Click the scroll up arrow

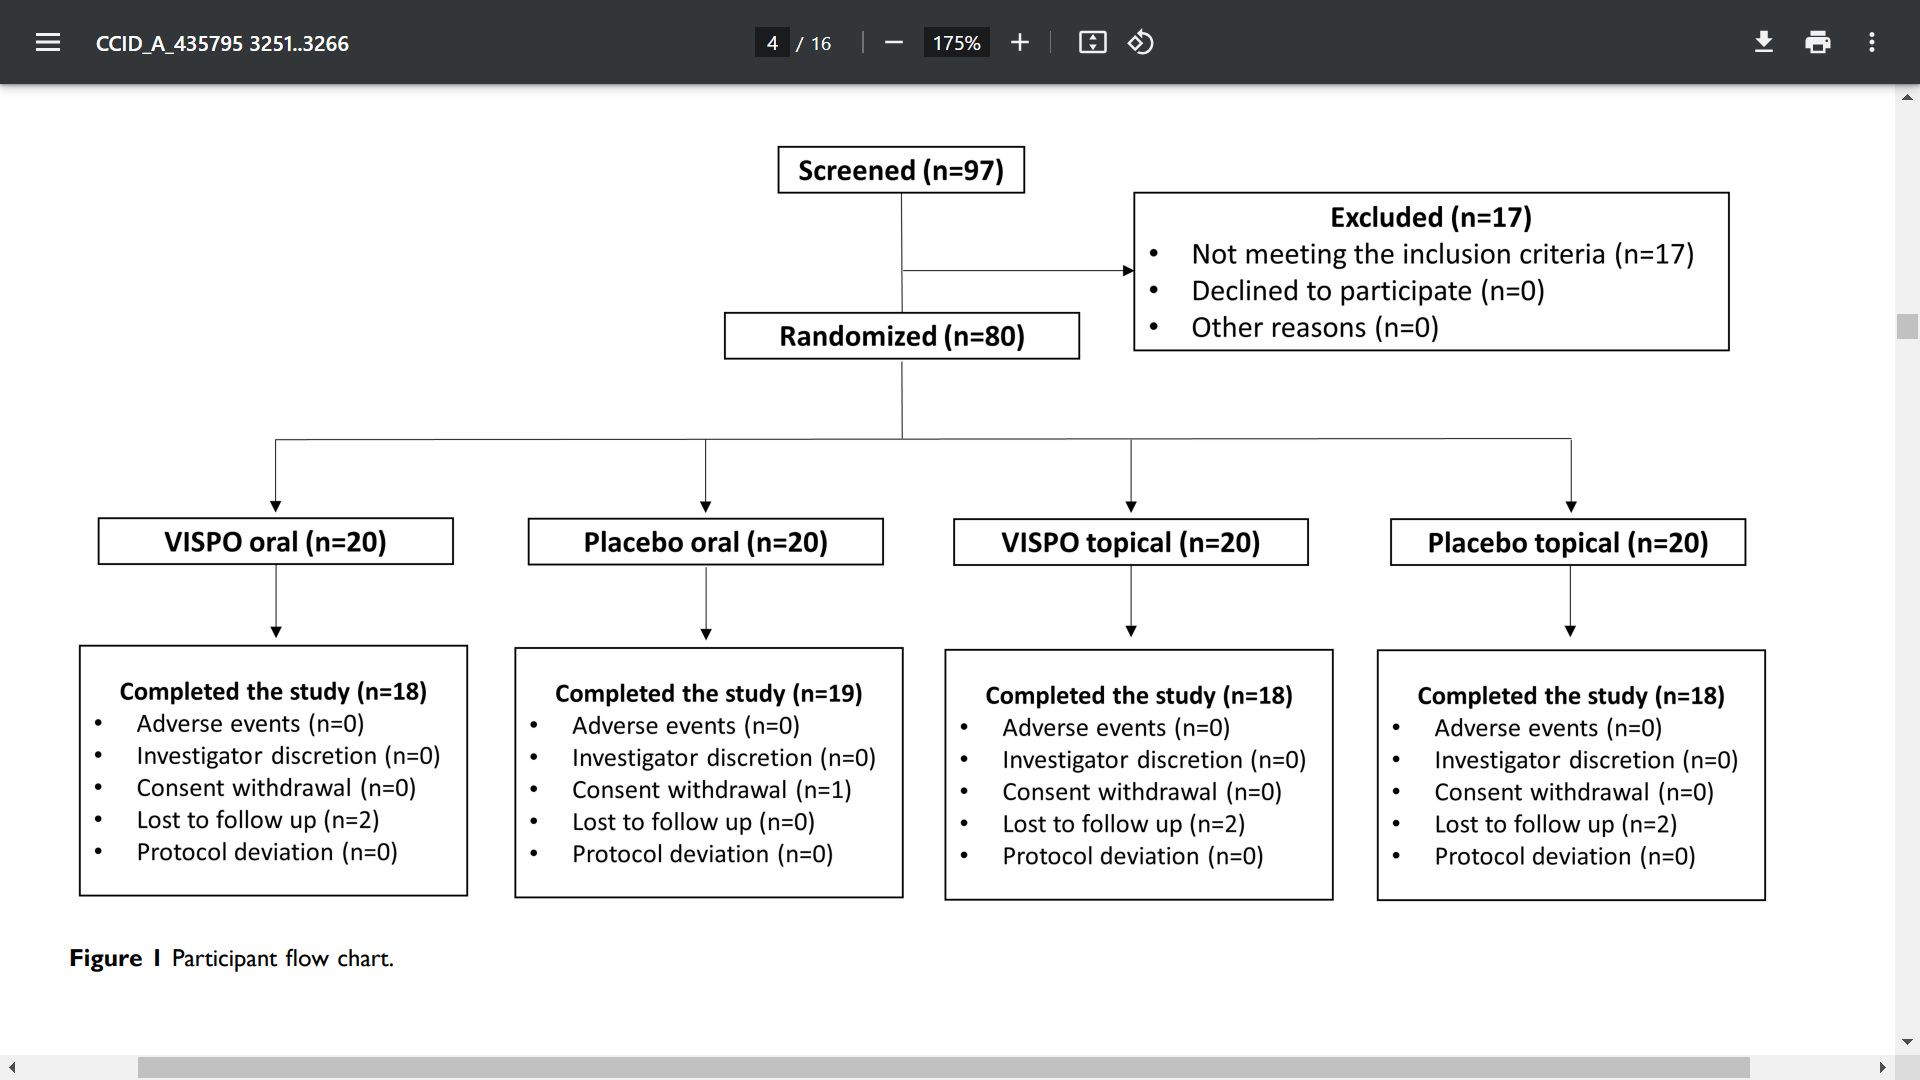(1907, 97)
